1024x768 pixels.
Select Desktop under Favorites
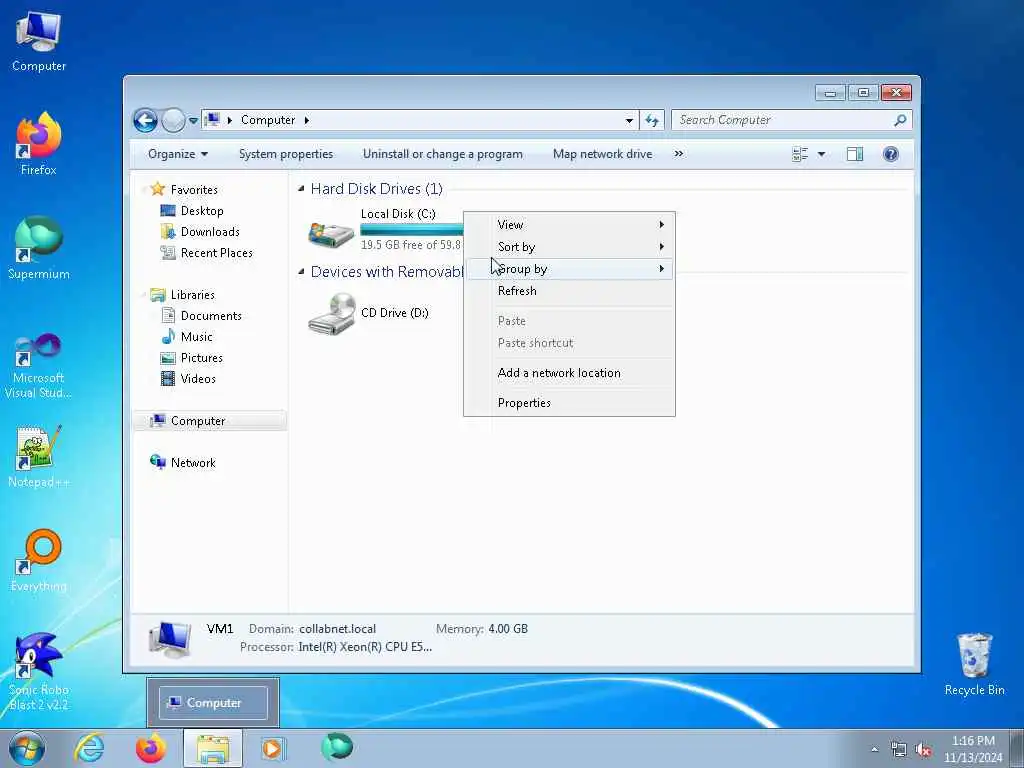click(x=202, y=211)
